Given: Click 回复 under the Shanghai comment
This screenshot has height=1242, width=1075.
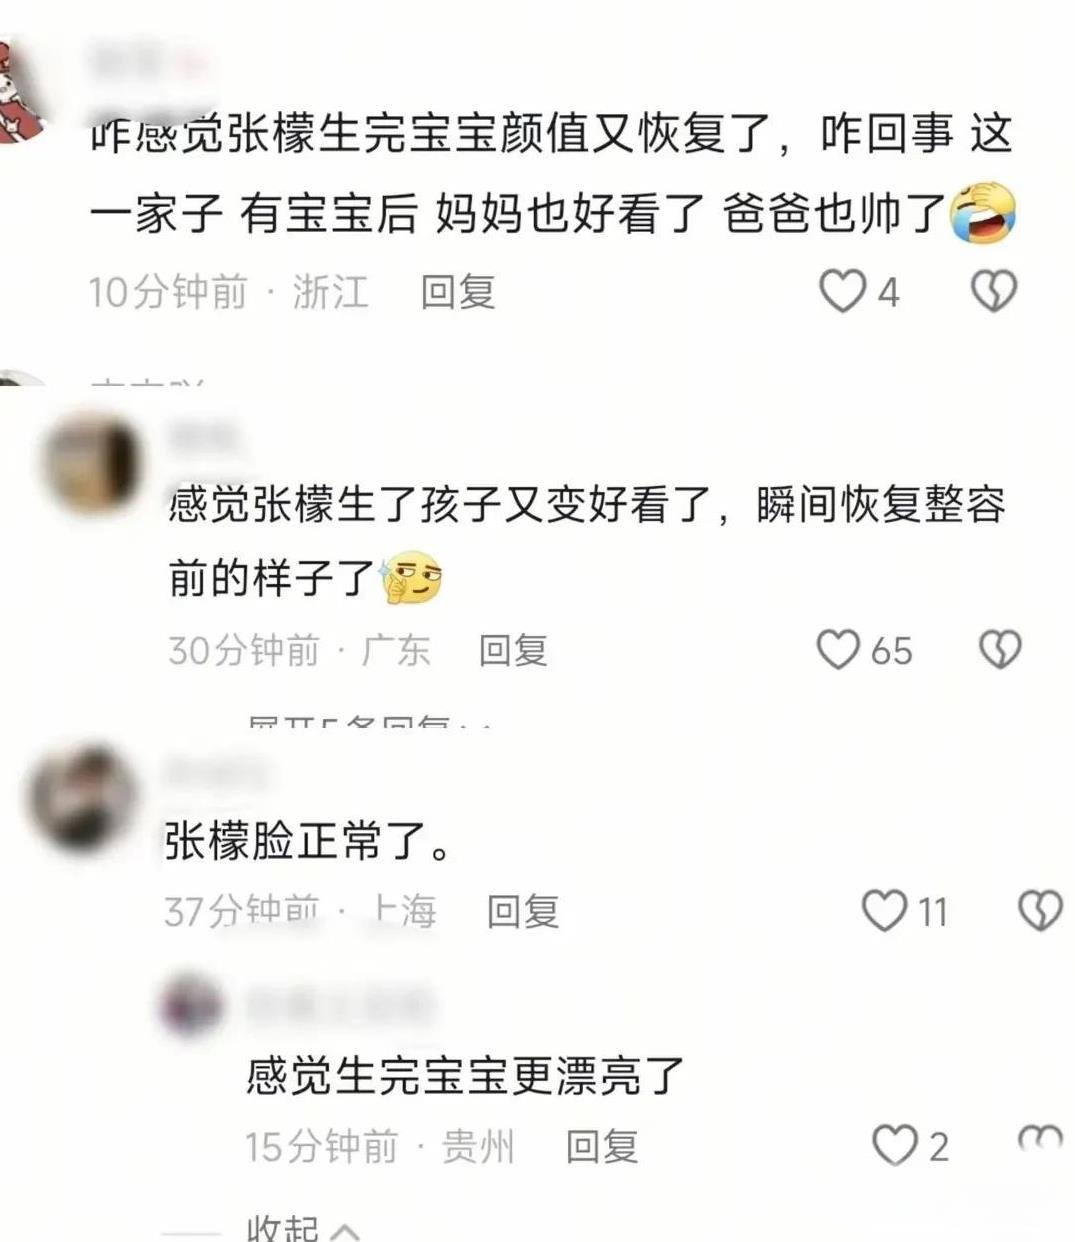Looking at the screenshot, I should tap(522, 911).
